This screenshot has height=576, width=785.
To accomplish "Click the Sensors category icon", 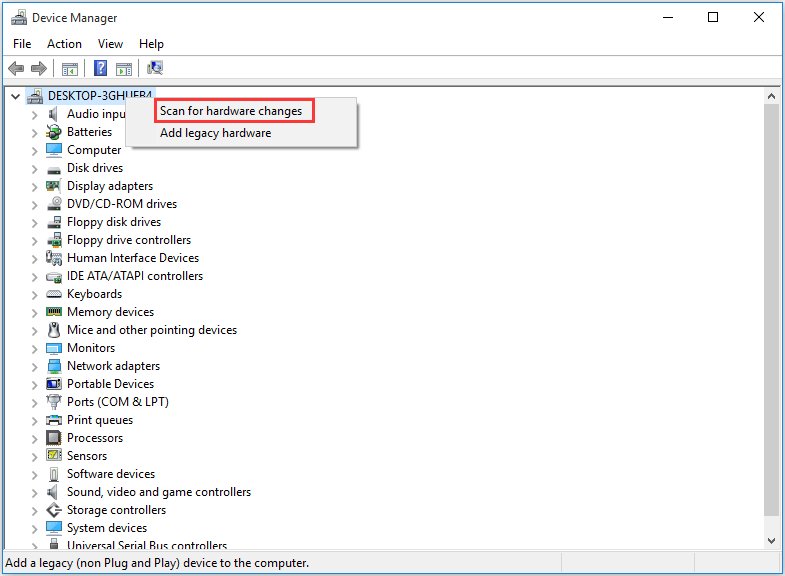I will [x=54, y=455].
